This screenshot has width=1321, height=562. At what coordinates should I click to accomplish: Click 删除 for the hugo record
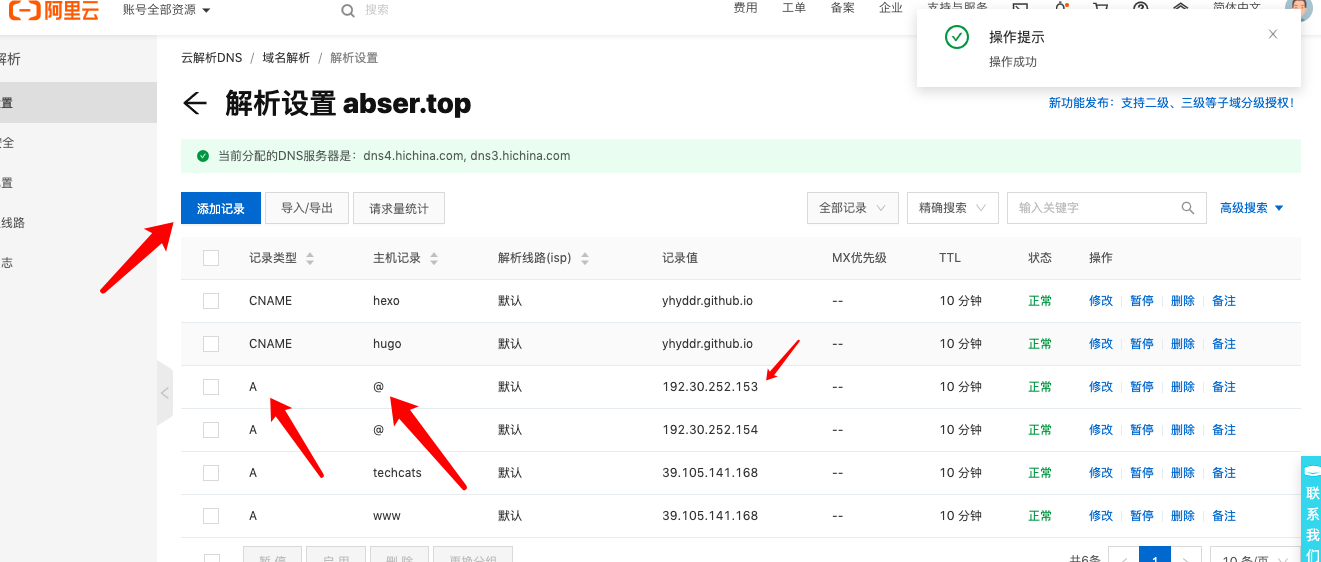coord(1183,344)
